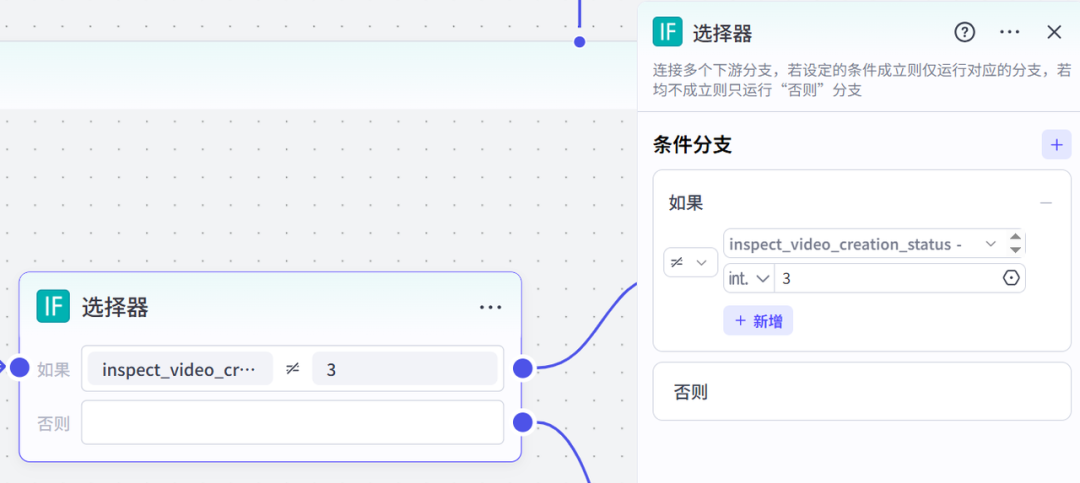Viewport: 1080px width, 483px height.
Task: Click the IF icon on canvas node
Action: 52,306
